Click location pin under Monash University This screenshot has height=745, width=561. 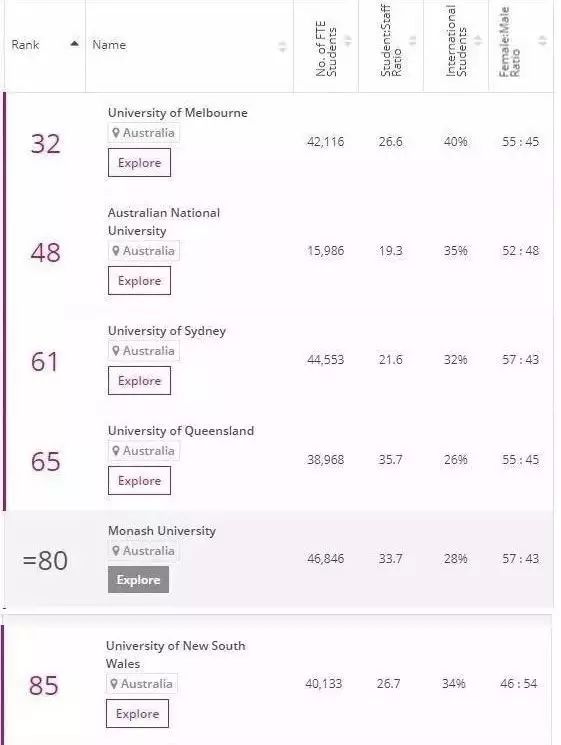tap(116, 551)
